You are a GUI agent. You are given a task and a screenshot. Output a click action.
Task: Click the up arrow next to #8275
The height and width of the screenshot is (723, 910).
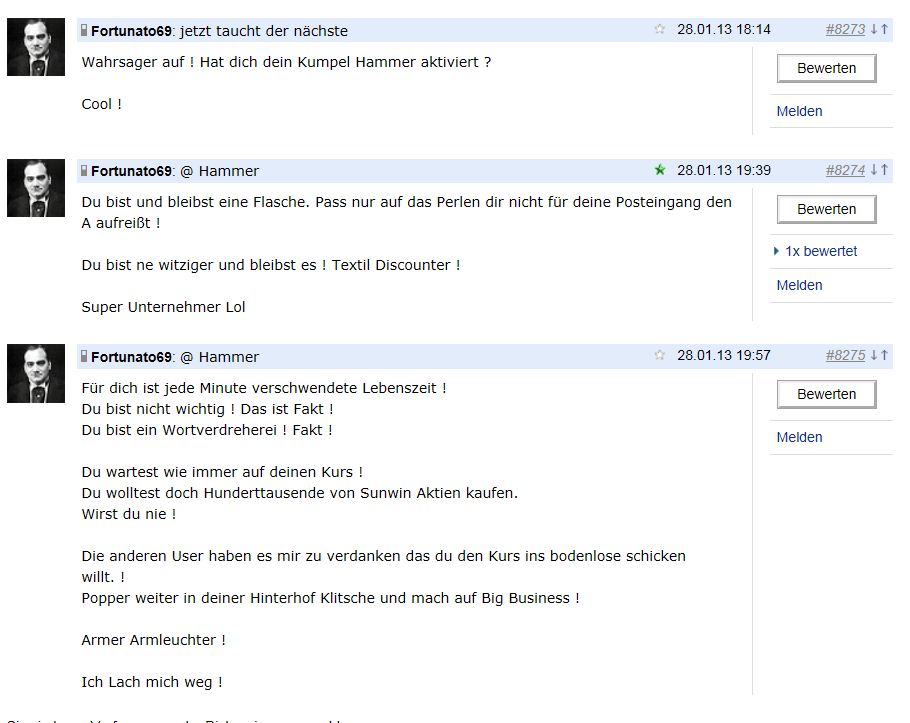coord(884,355)
